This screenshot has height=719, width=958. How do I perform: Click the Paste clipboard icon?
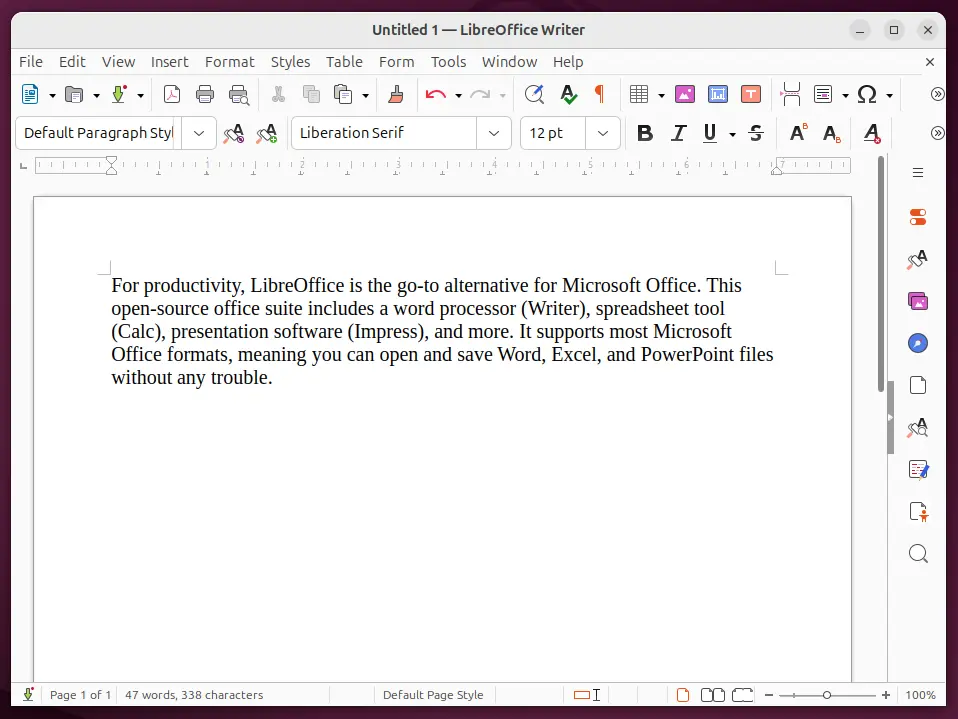[x=343, y=95]
